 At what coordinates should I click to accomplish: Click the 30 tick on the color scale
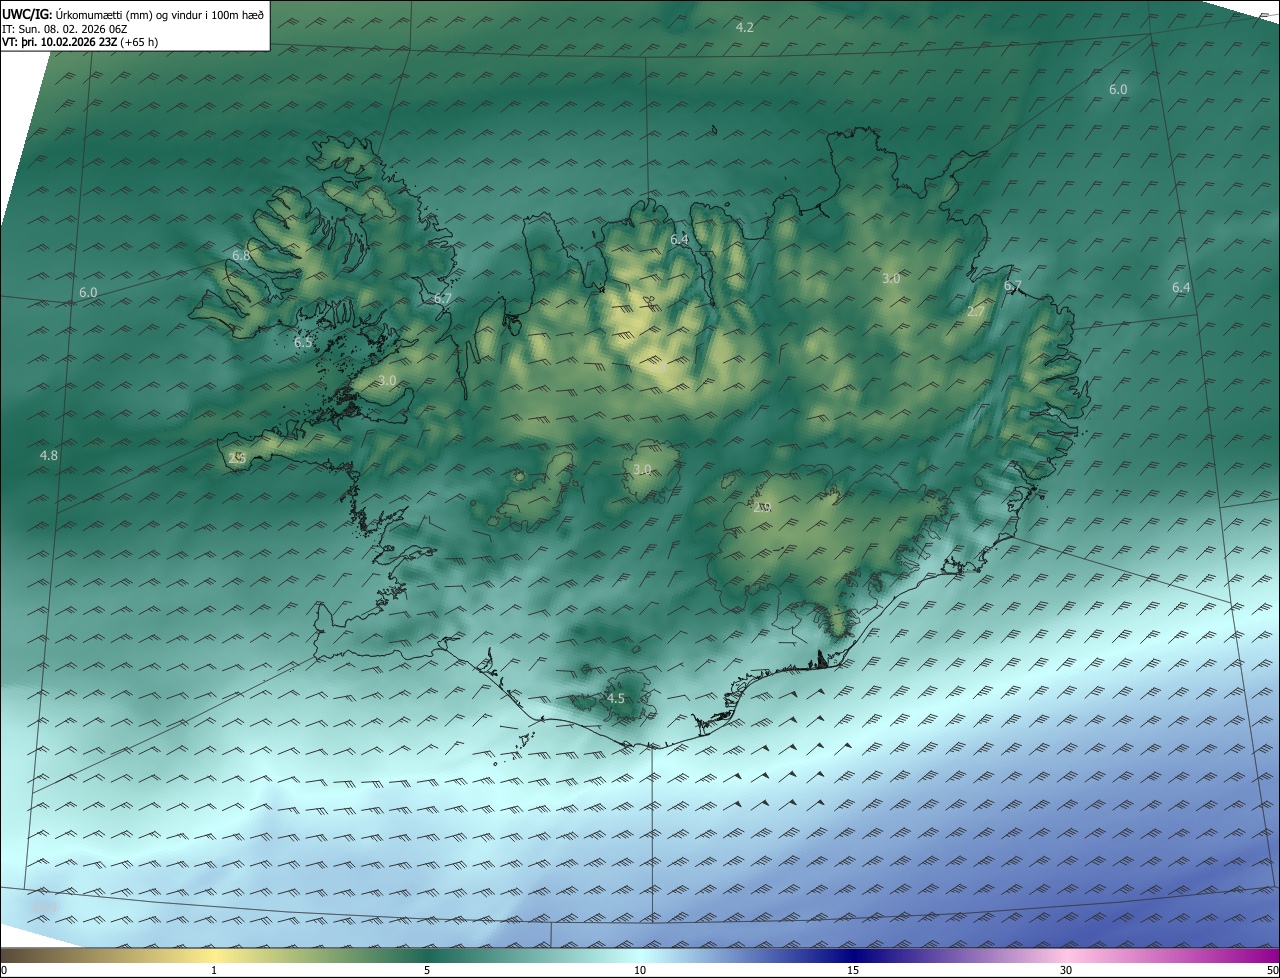(1066, 970)
